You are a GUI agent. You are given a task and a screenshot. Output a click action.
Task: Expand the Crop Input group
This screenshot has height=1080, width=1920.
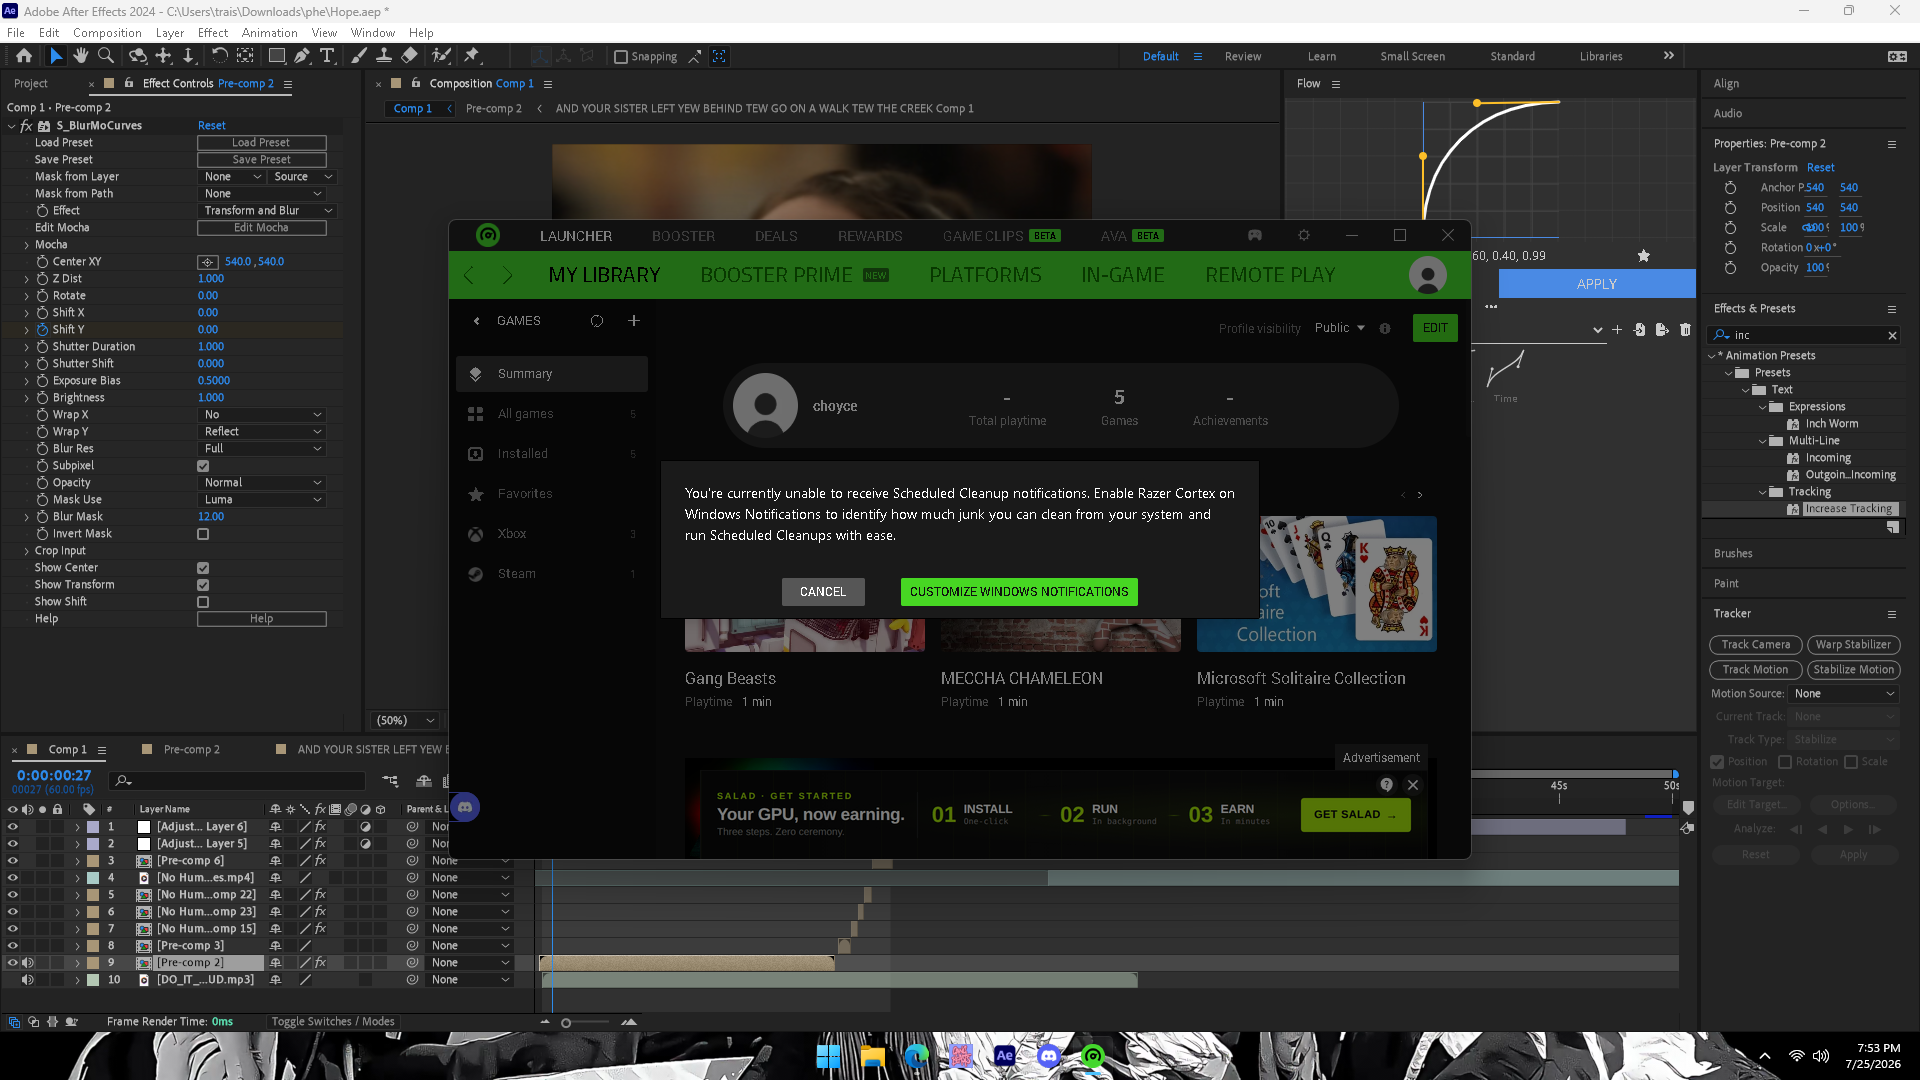pos(27,551)
